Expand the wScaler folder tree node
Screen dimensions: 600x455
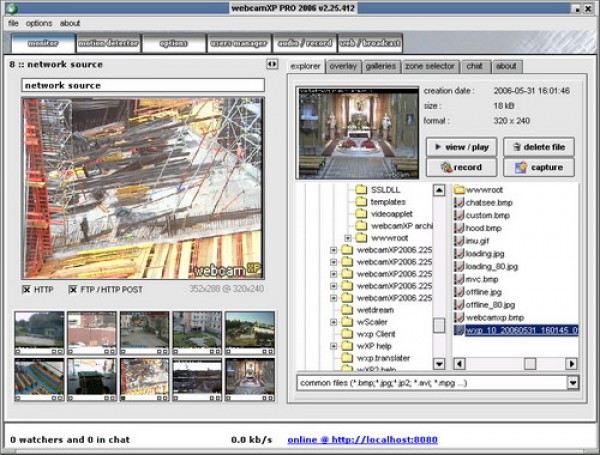point(333,322)
